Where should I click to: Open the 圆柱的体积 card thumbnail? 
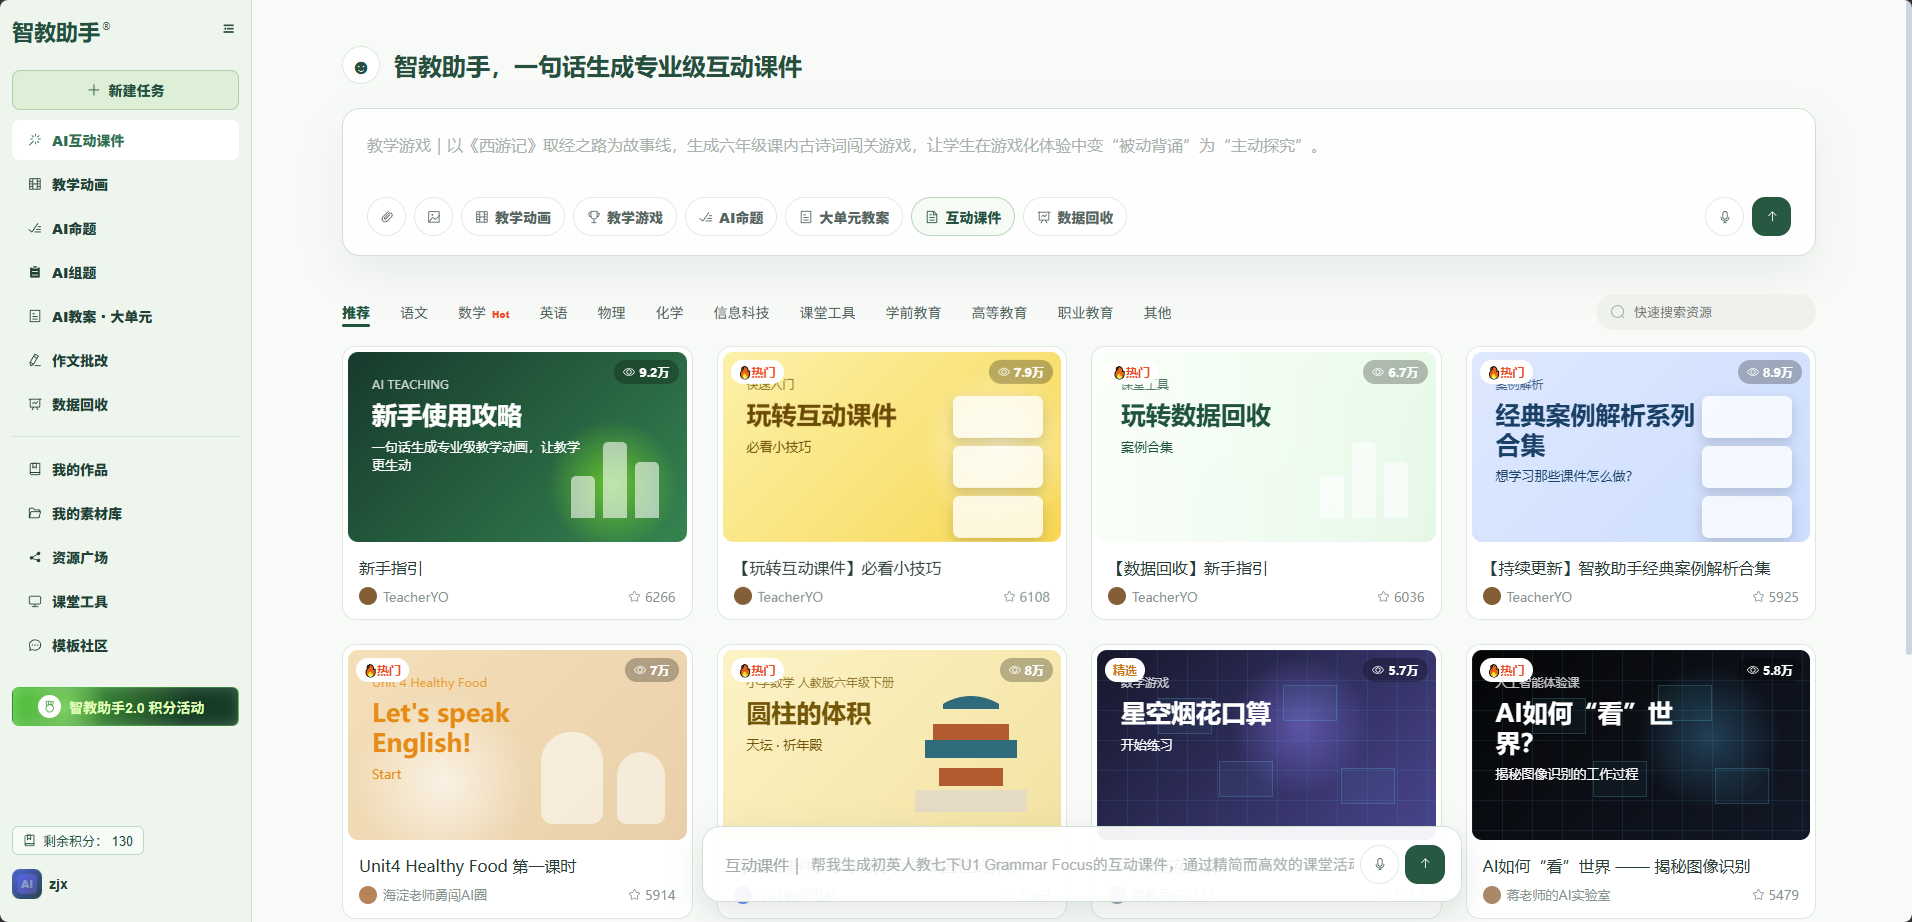892,745
